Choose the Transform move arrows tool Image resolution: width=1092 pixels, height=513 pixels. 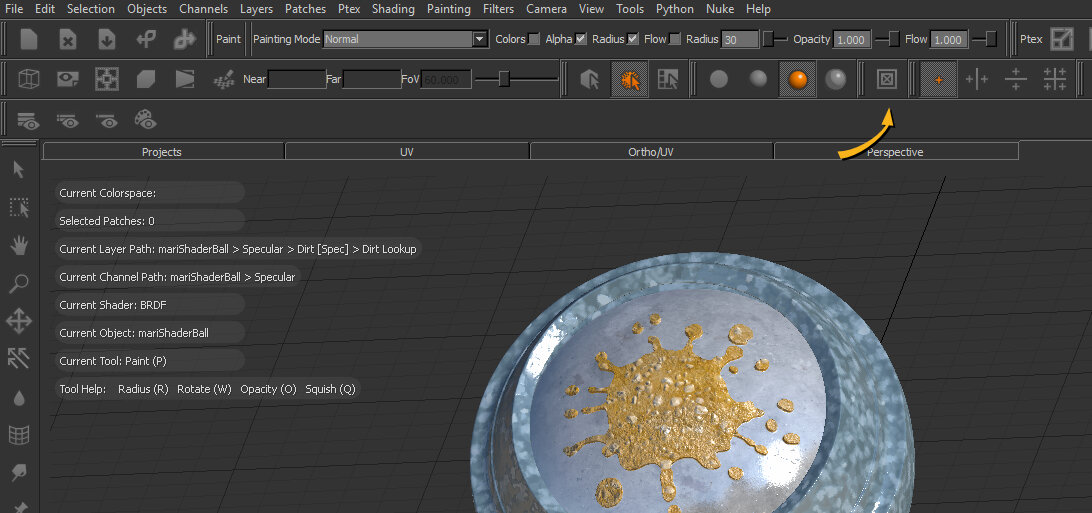click(18, 321)
